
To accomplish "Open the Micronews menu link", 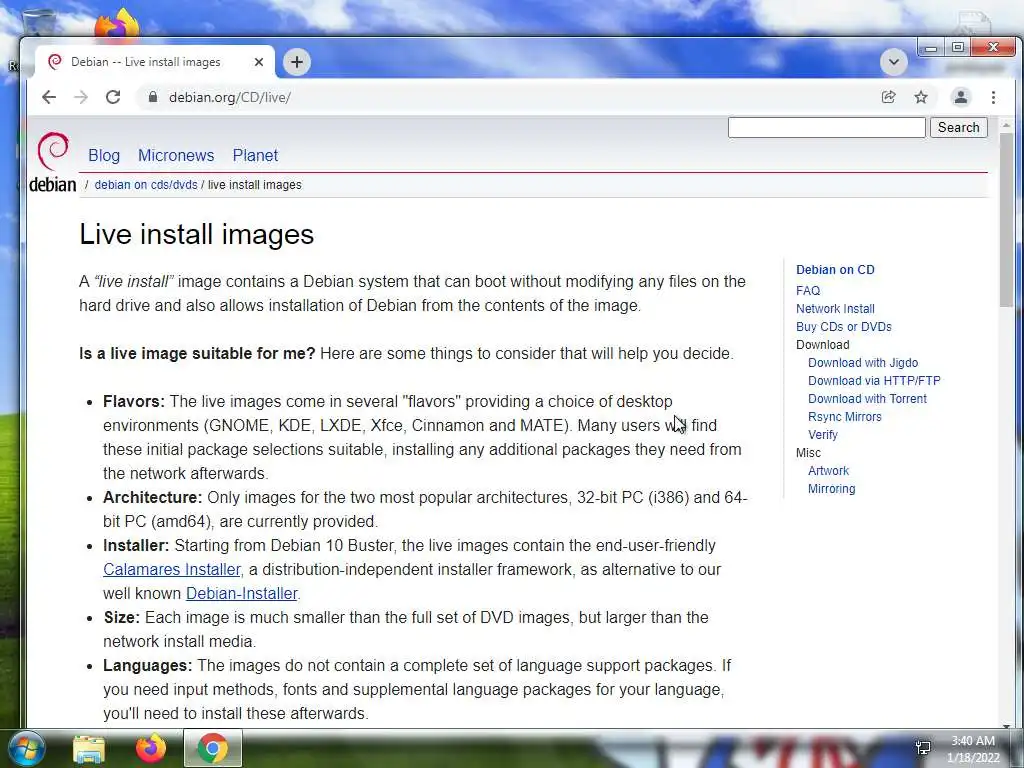I will tap(176, 155).
